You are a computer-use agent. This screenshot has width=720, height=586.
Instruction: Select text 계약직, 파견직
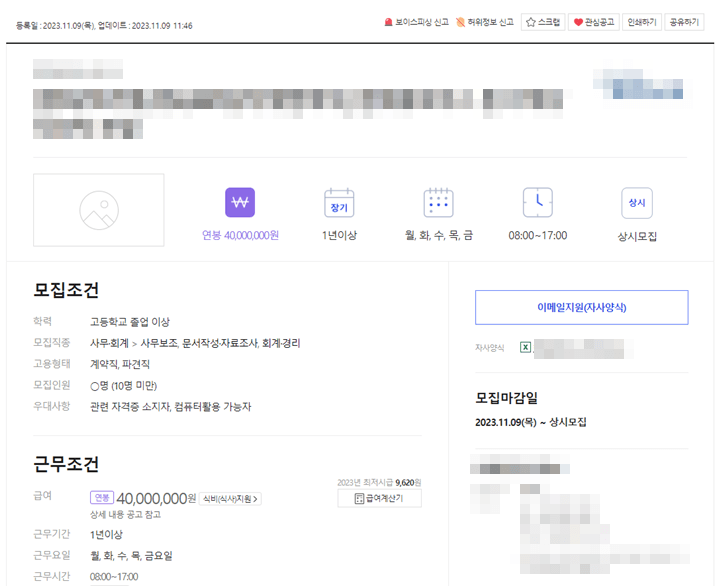[120, 364]
